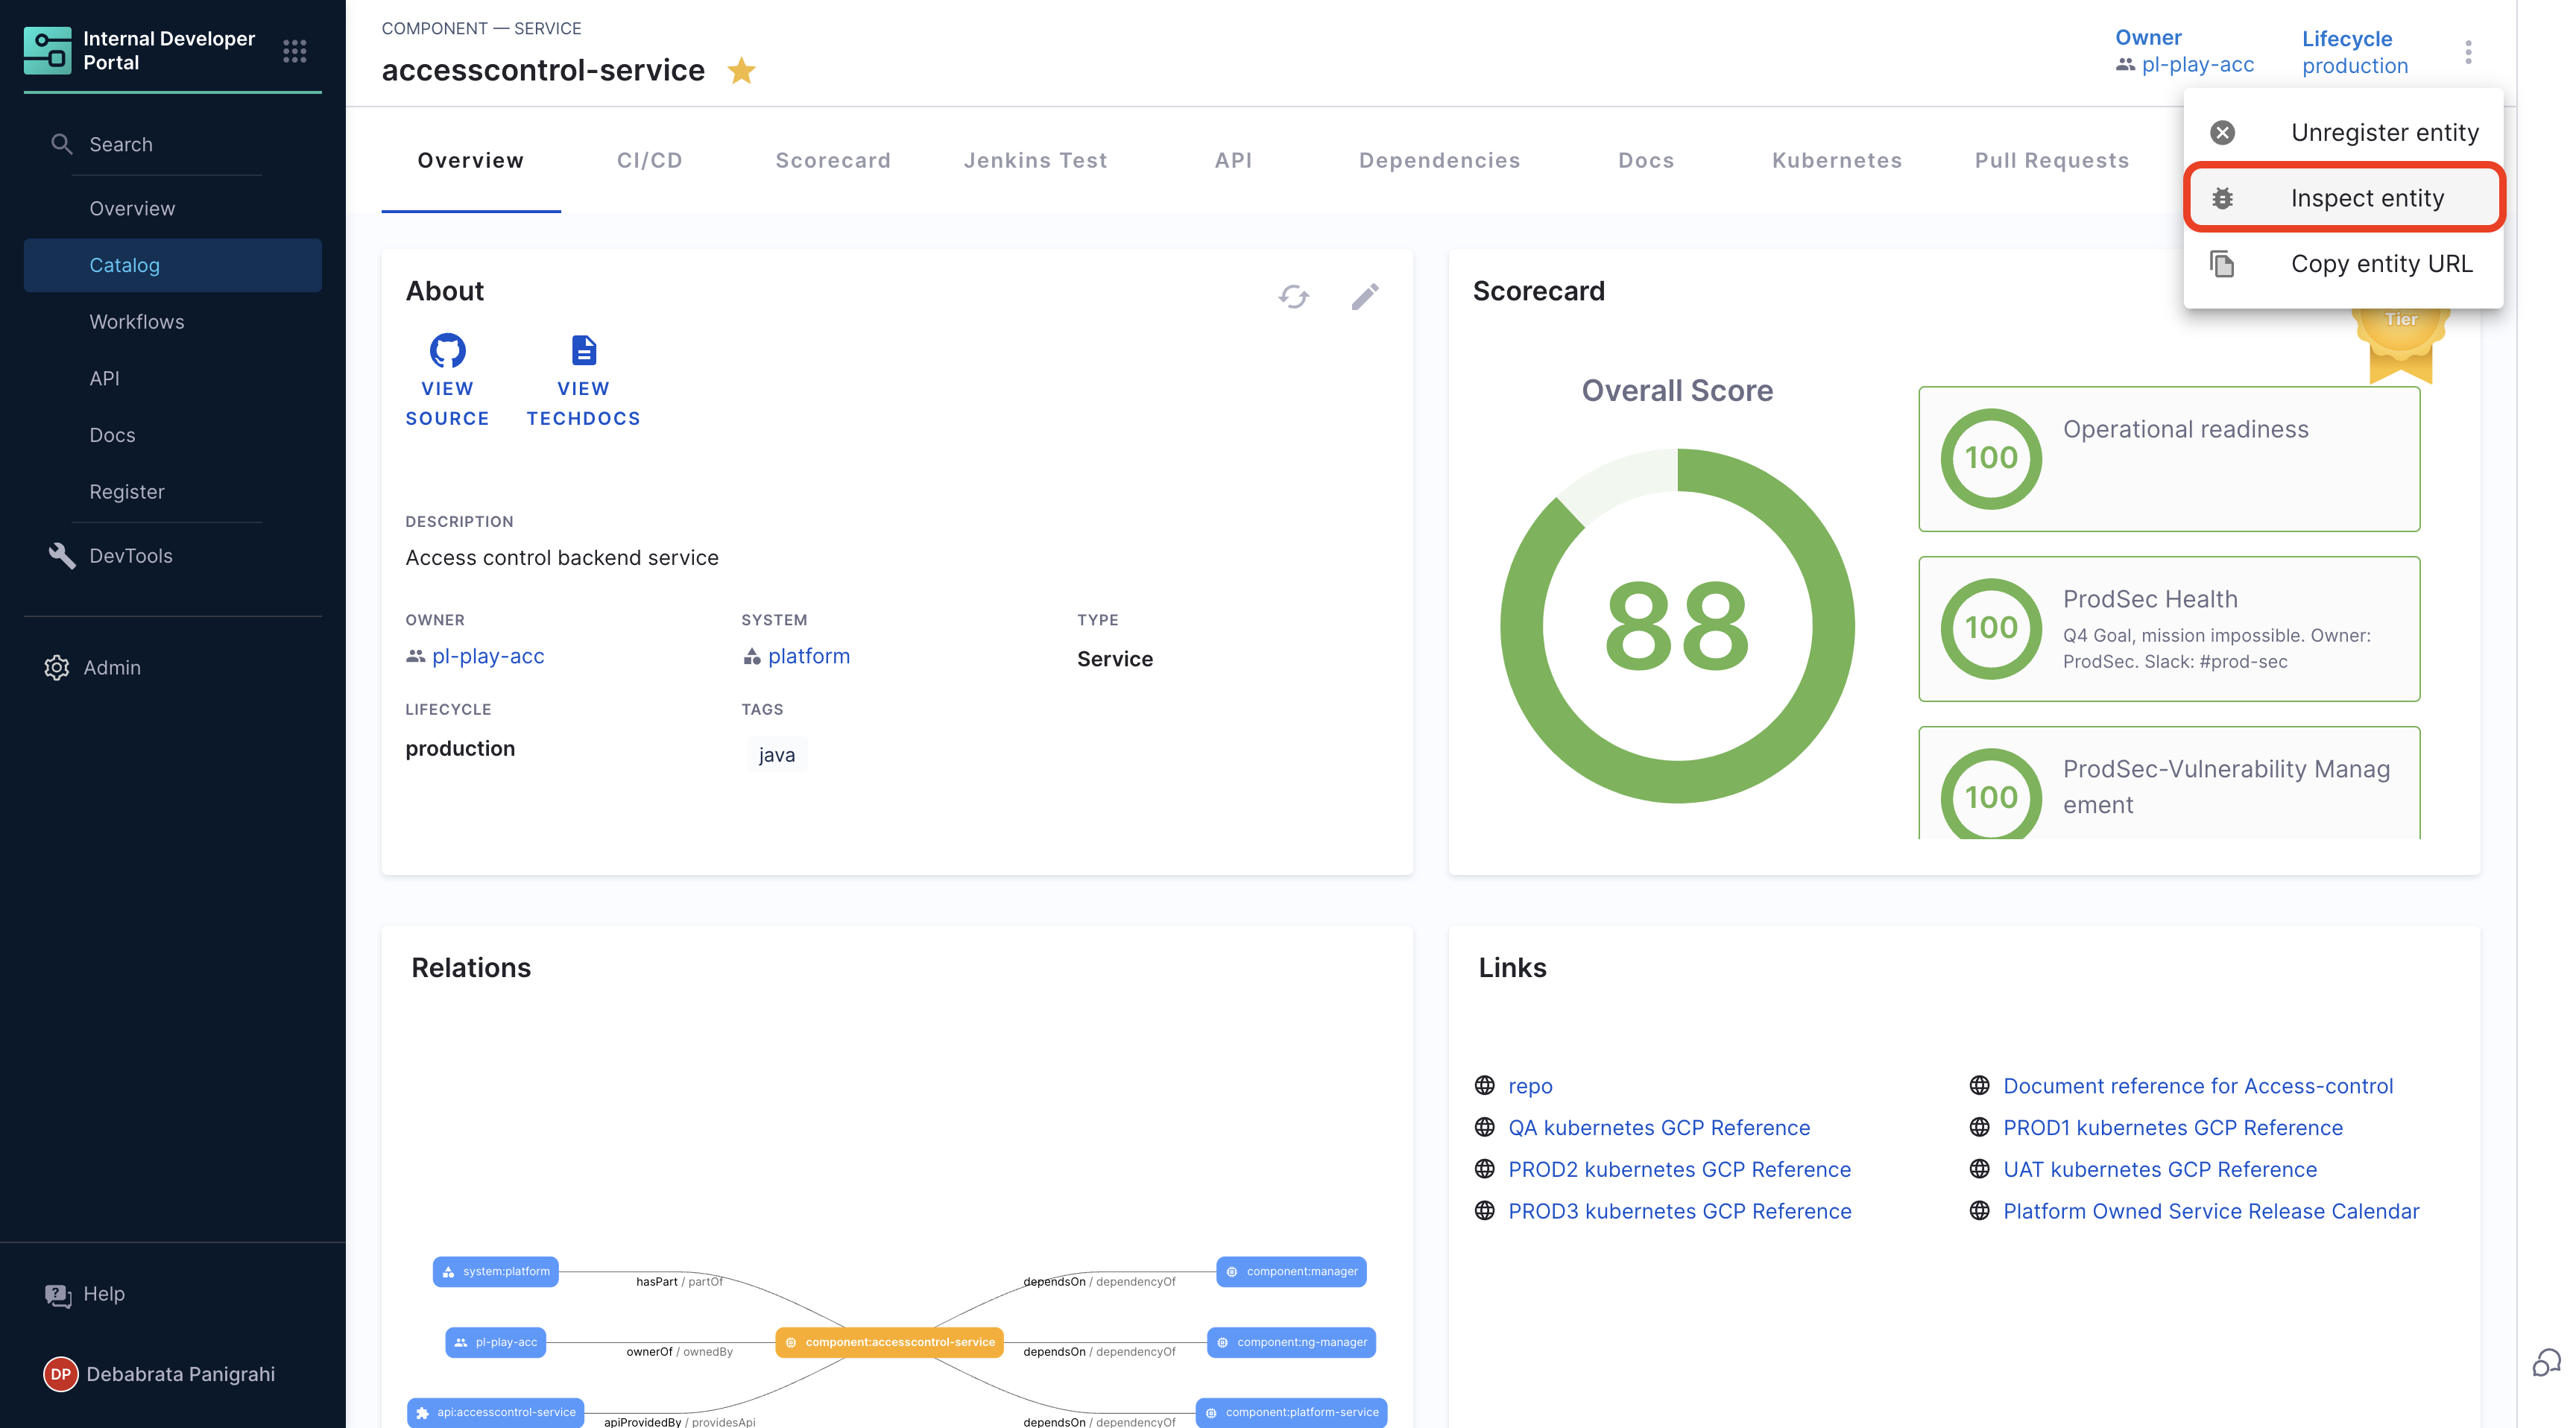The image size is (2576, 1428).
Task: Click the star favorite icon beside accesscontrol-service
Action: pos(741,70)
